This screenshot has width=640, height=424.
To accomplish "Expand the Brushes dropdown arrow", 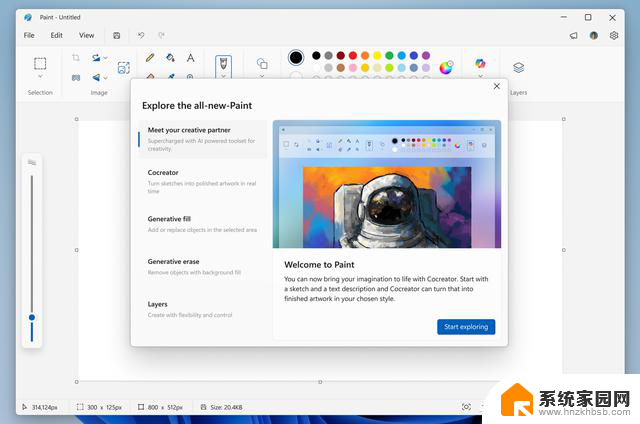I will [x=223, y=76].
